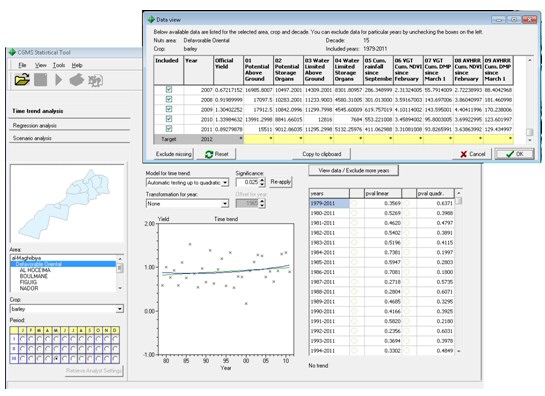Click the Exclude missing button

173,154
